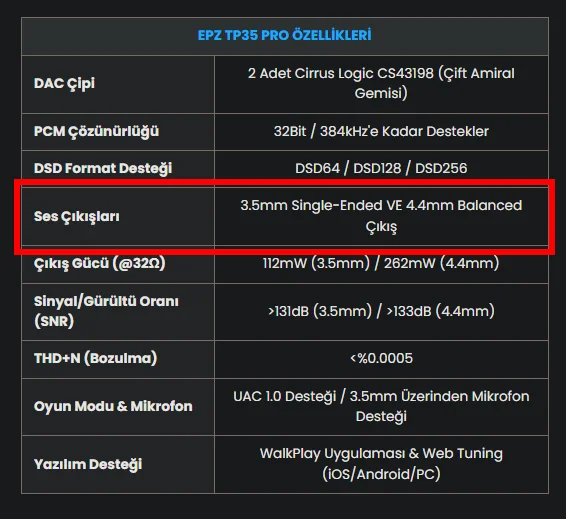Select the DSD Format Desteği label
This screenshot has height=519, width=566.
point(103,169)
